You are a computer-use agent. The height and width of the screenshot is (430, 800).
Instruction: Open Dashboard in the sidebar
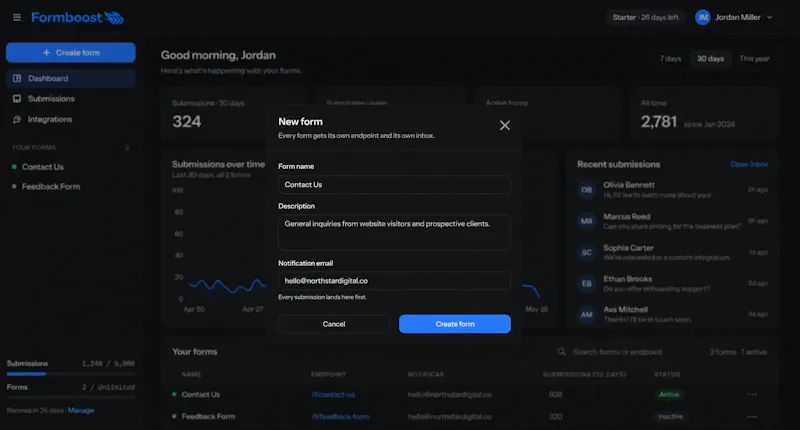(x=71, y=79)
